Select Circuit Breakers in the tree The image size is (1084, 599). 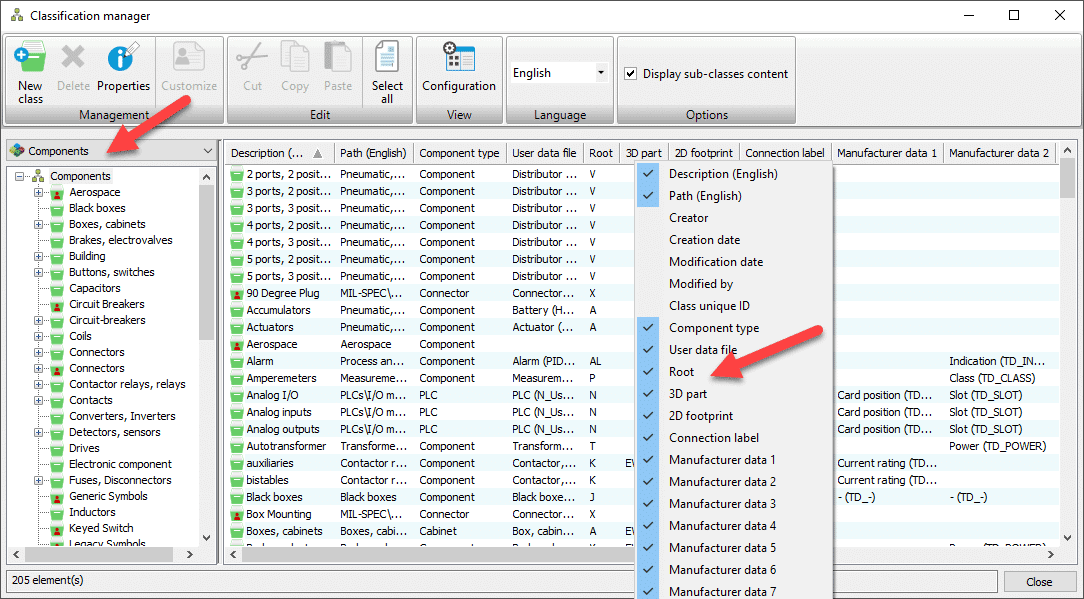point(106,304)
